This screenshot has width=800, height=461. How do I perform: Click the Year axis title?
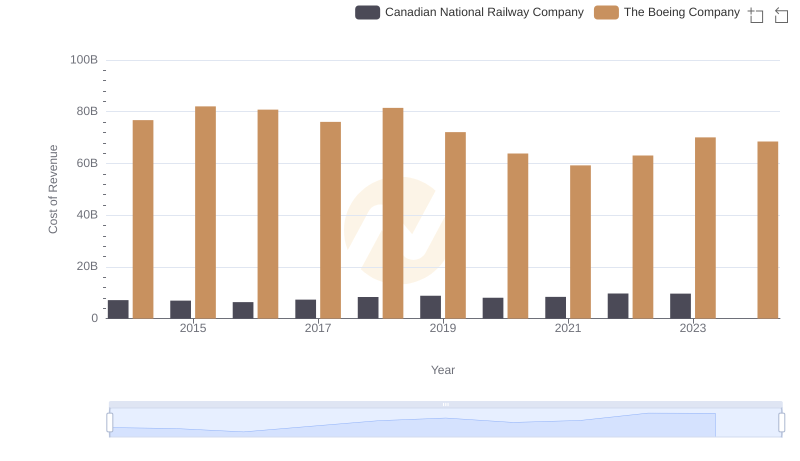[x=443, y=370]
